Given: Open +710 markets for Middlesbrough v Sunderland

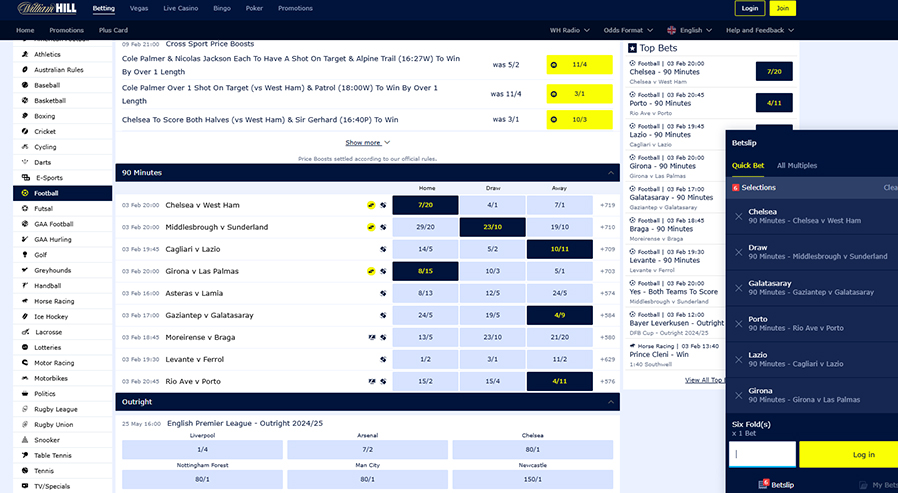Looking at the screenshot, I should point(607,227).
